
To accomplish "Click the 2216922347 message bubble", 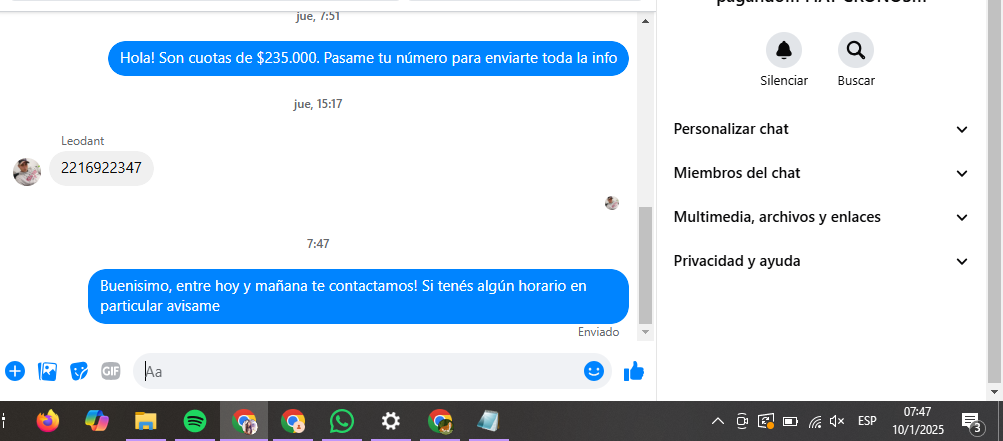I will pos(101,168).
